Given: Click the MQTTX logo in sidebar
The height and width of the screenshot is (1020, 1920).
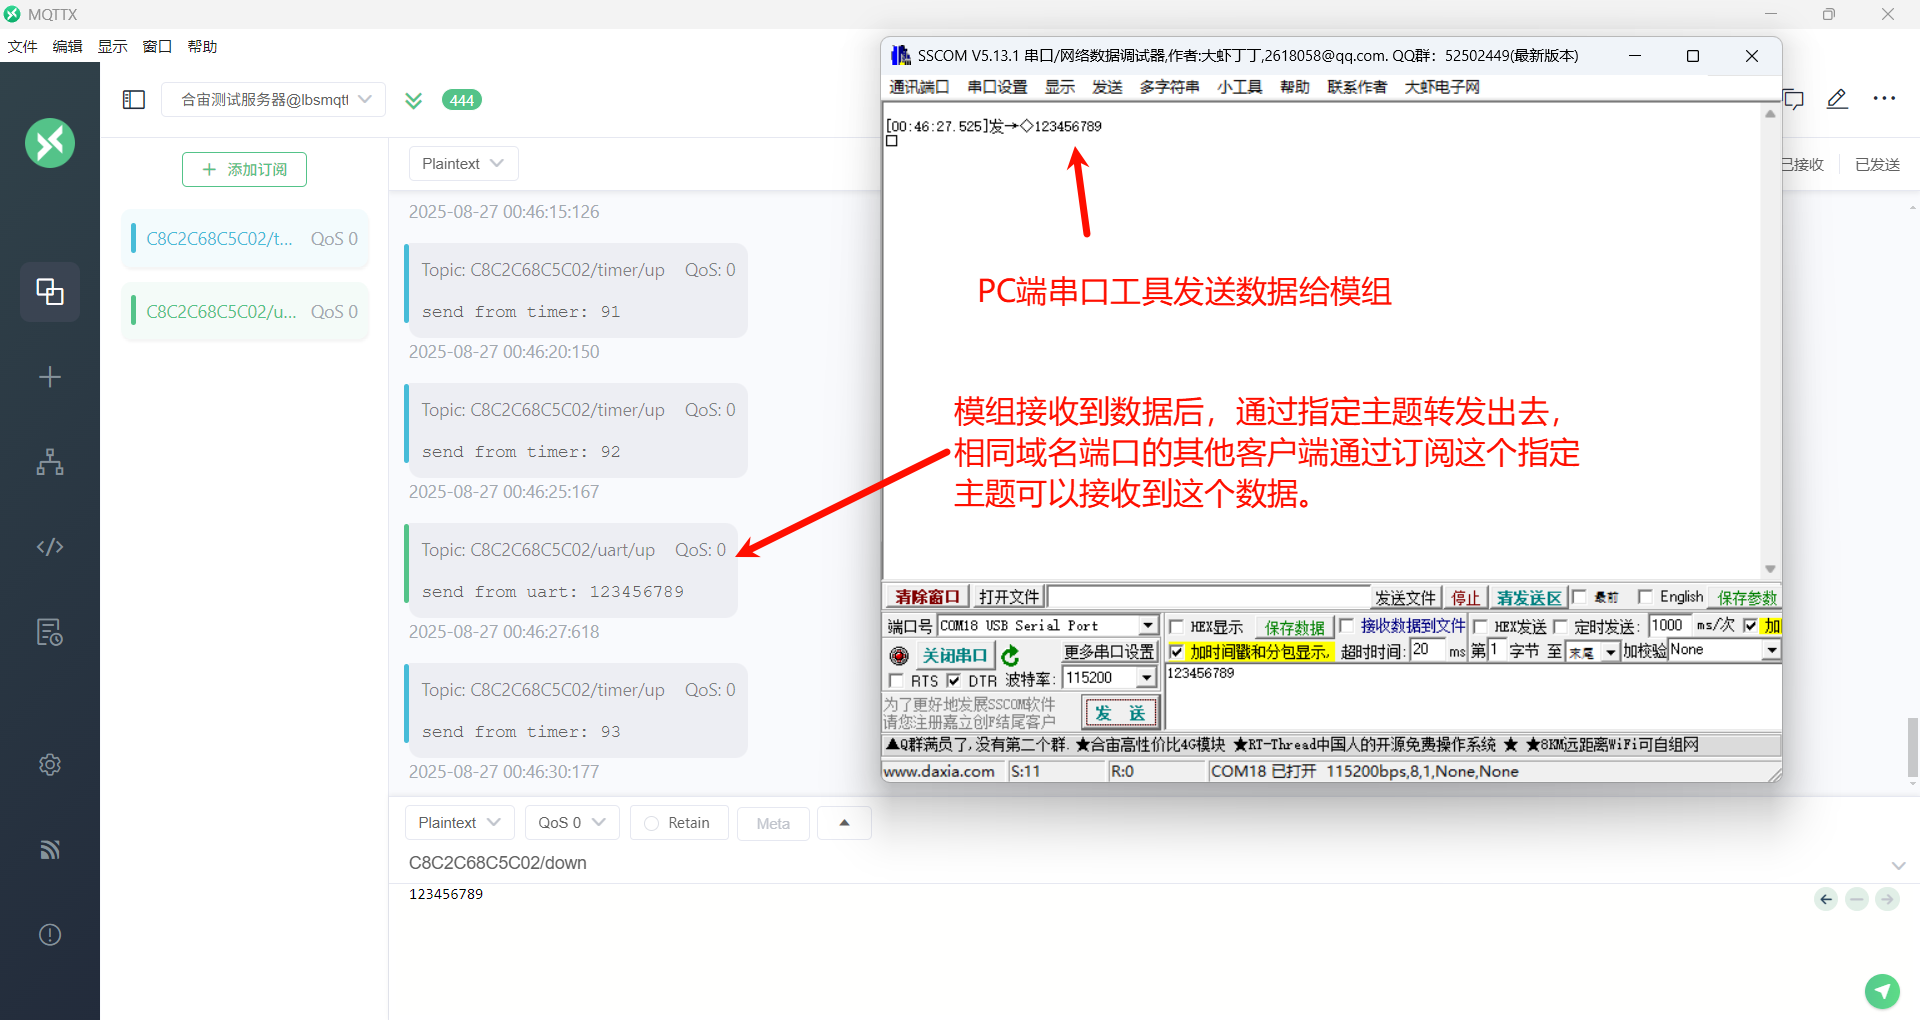Looking at the screenshot, I should point(50,143).
